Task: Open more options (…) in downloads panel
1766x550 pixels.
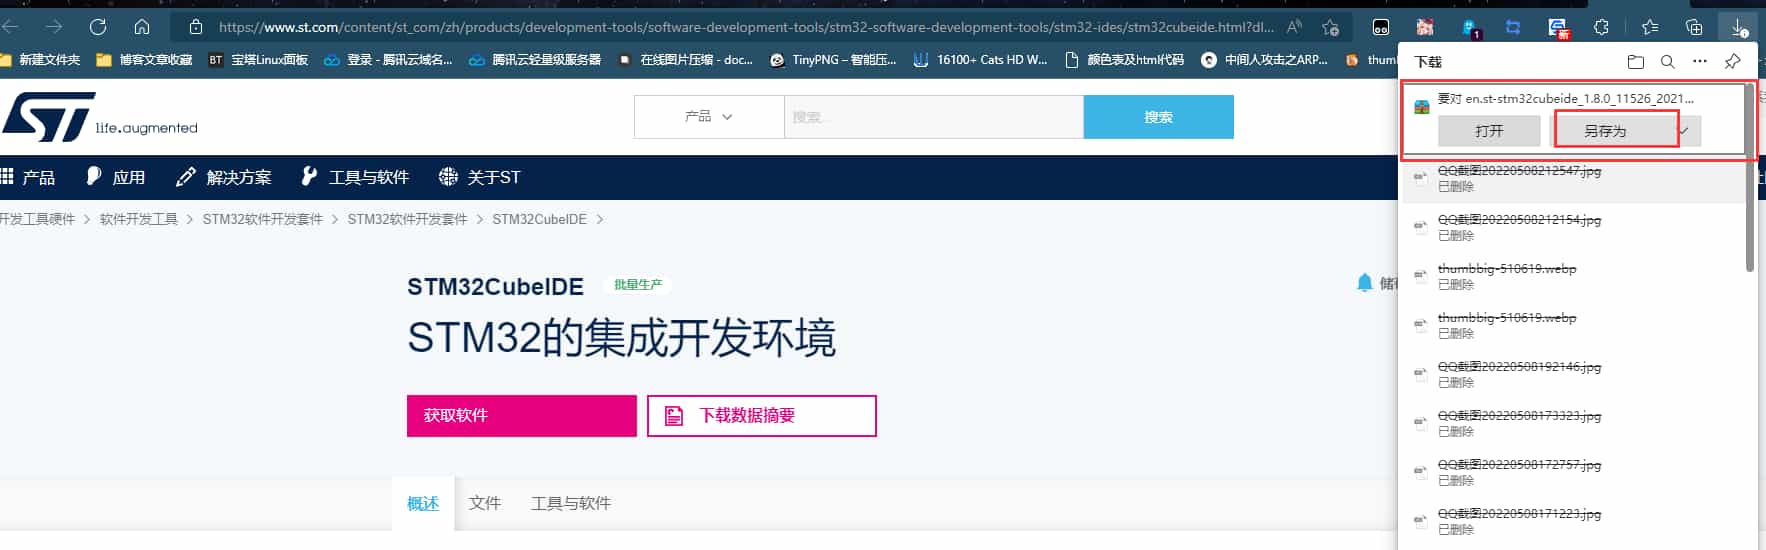Action: click(1699, 62)
